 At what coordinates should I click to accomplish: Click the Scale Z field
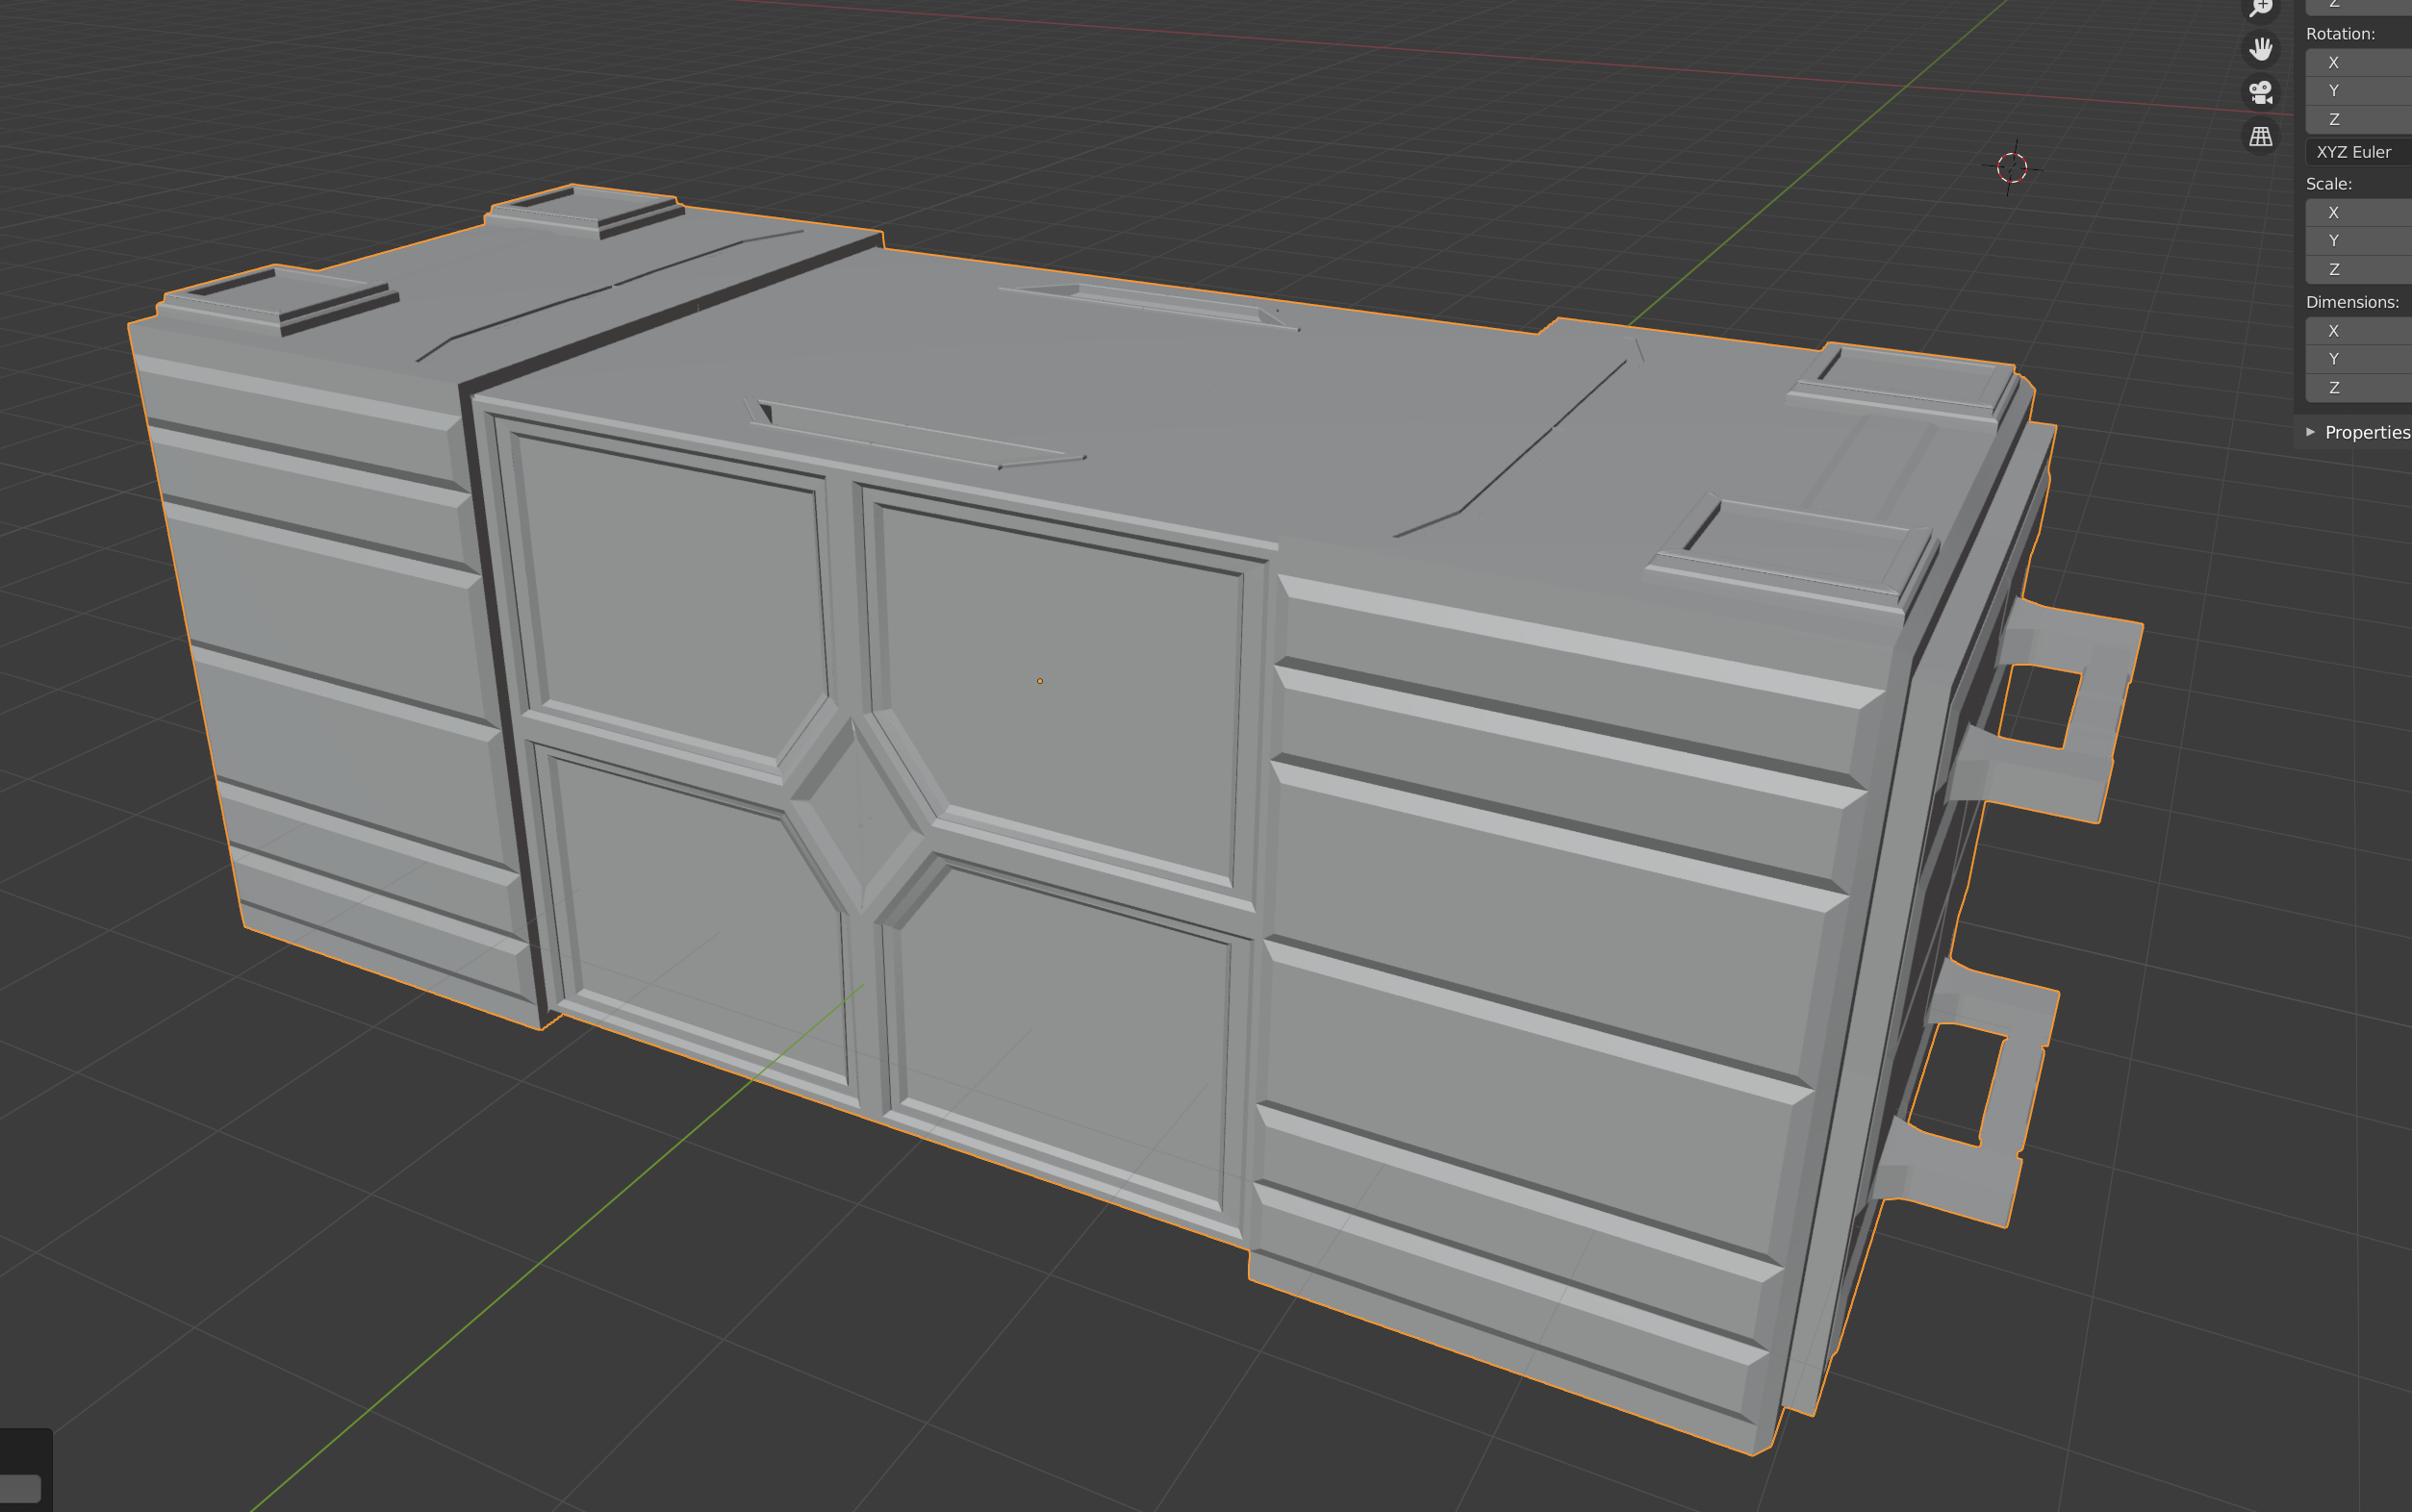click(x=2362, y=269)
